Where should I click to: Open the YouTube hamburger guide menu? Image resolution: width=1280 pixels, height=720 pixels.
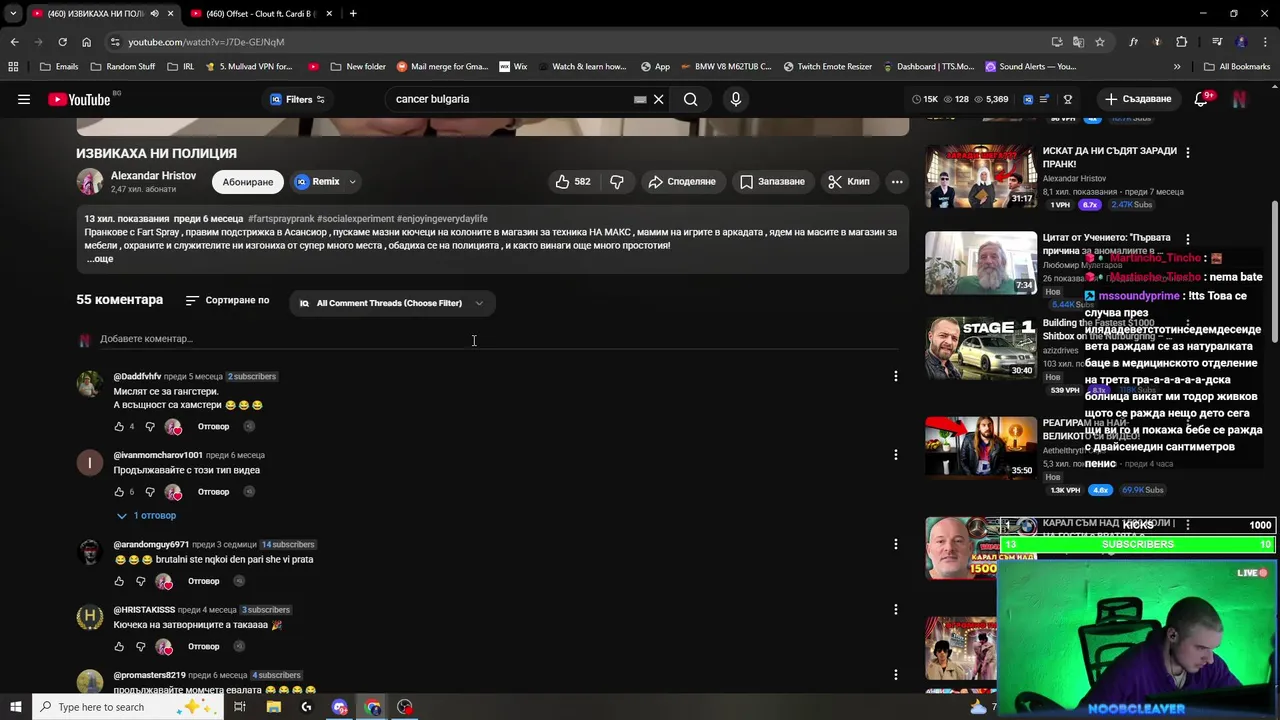24,99
